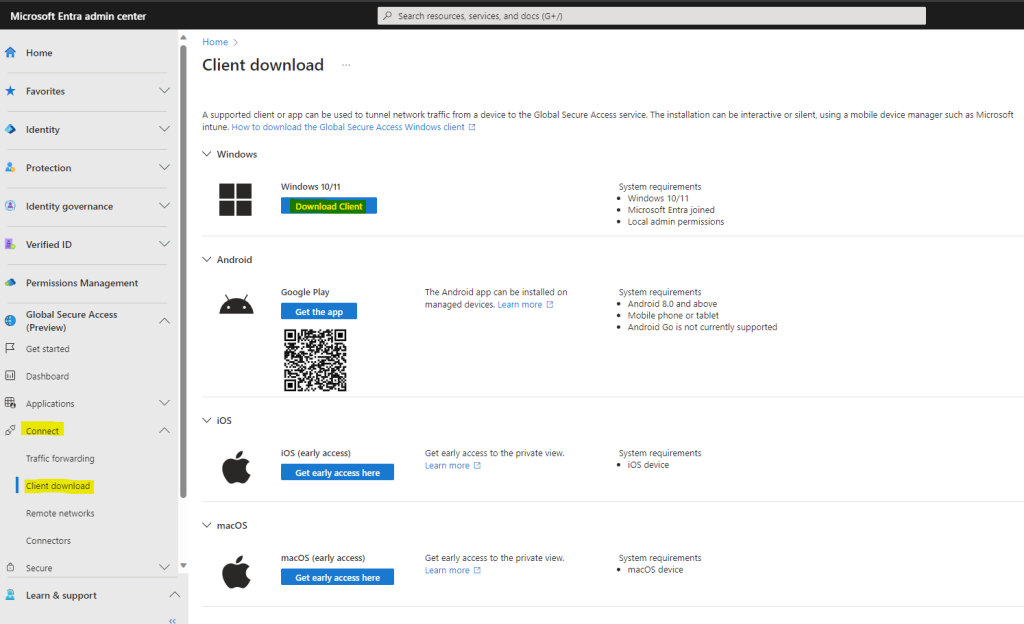
Task: Click macOS Get early access here button
Action: 337,577
